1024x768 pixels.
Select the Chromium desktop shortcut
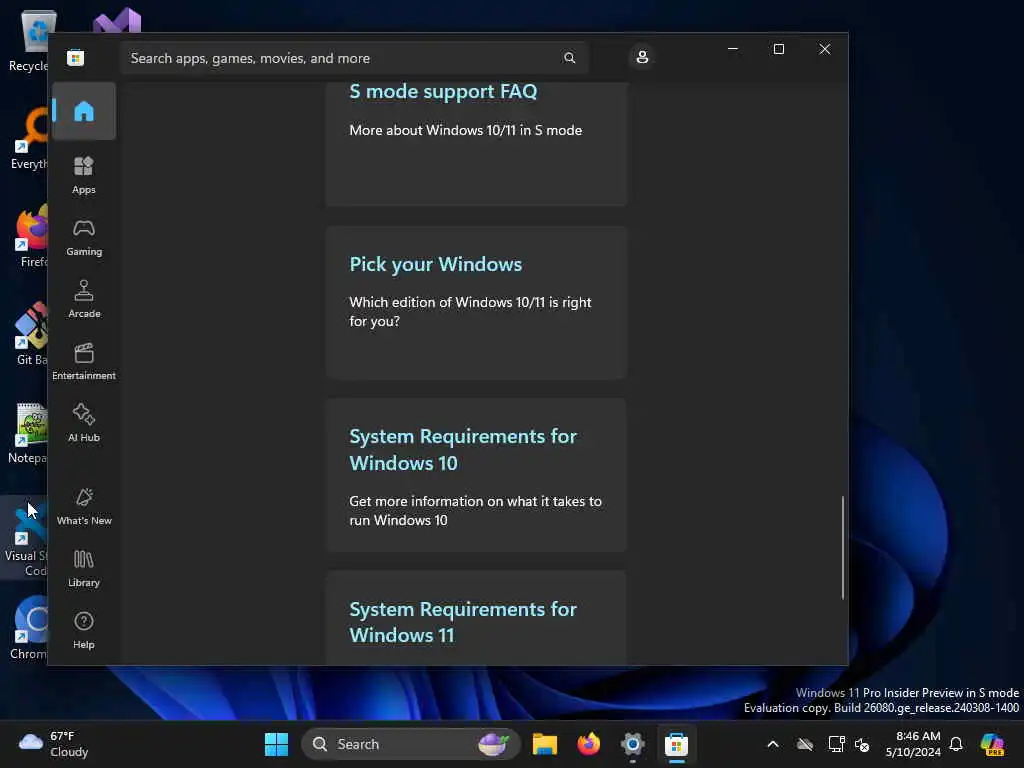pyautogui.click(x=29, y=628)
